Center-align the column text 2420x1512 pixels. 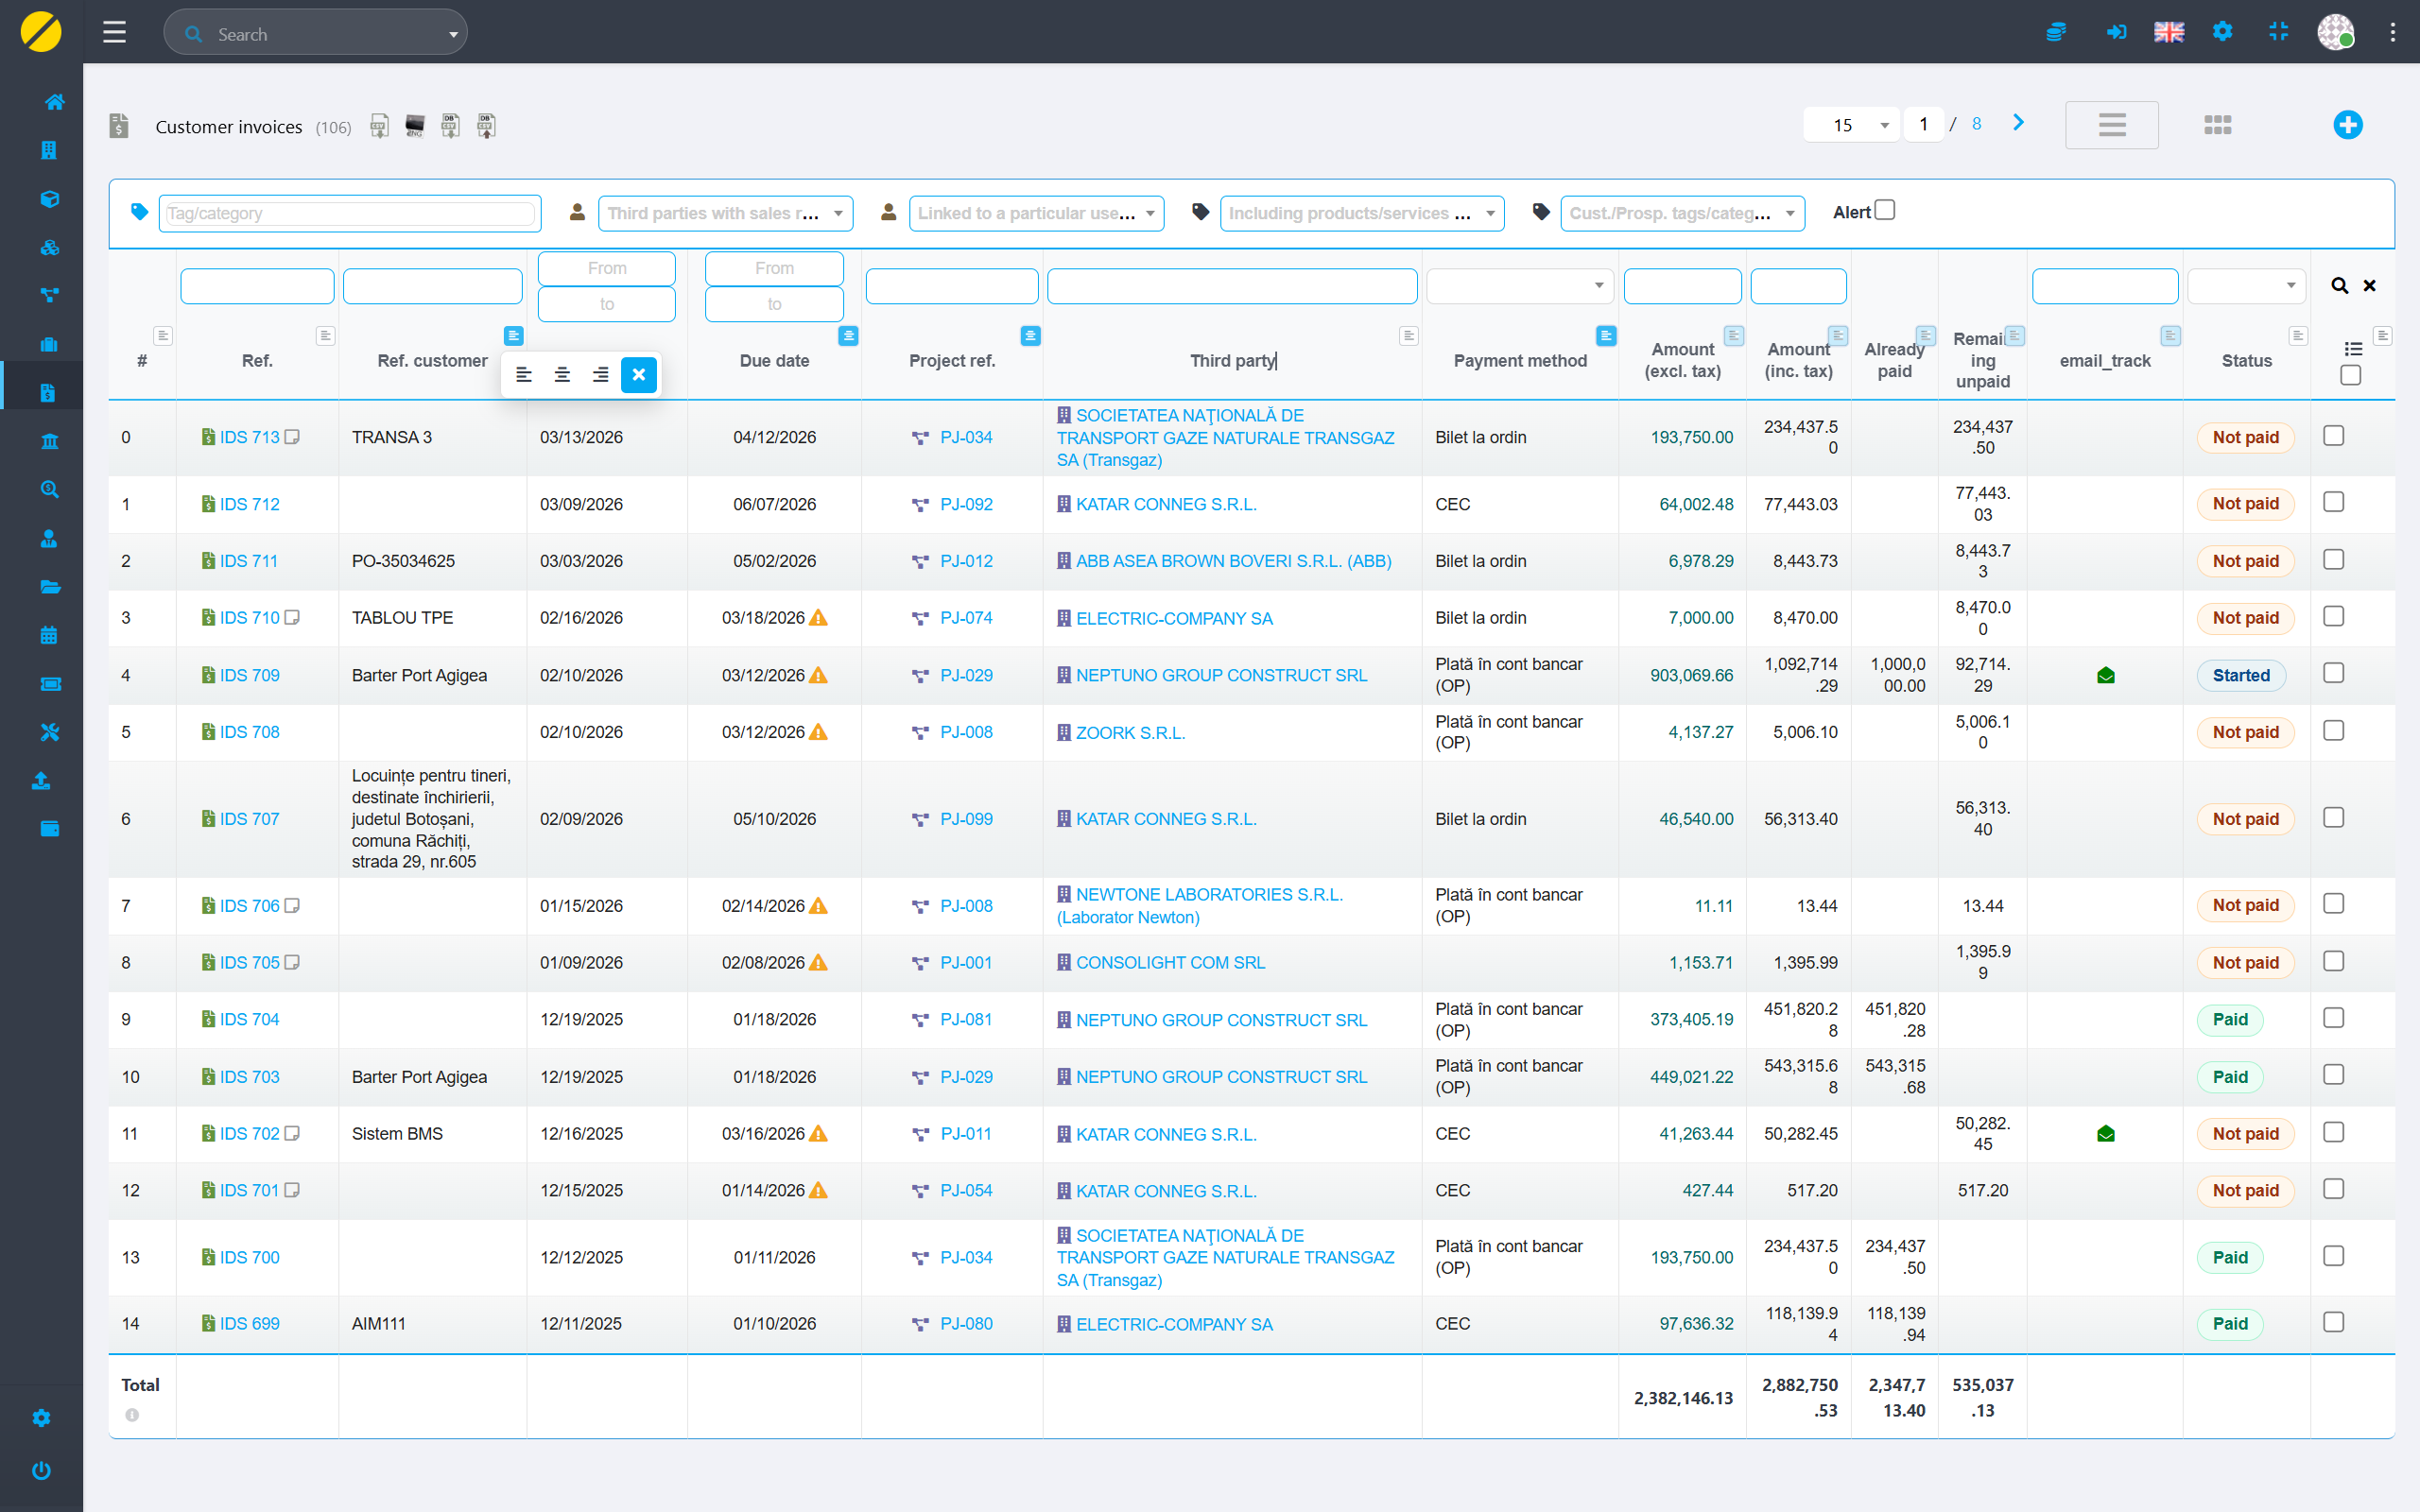[x=562, y=375]
